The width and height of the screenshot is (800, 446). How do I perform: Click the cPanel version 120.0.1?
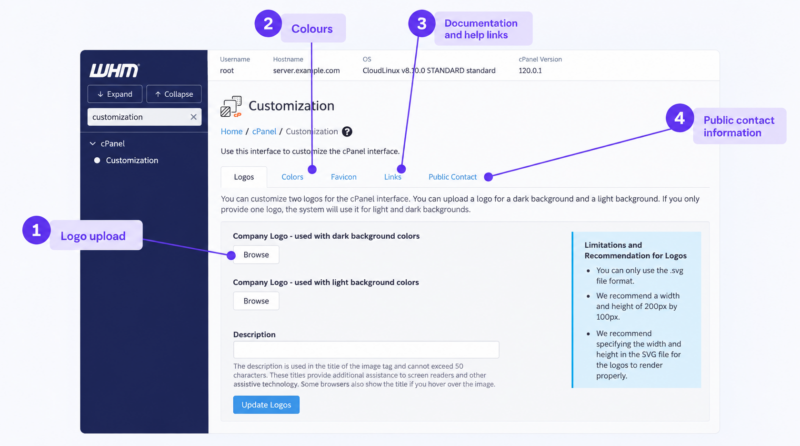tap(530, 70)
